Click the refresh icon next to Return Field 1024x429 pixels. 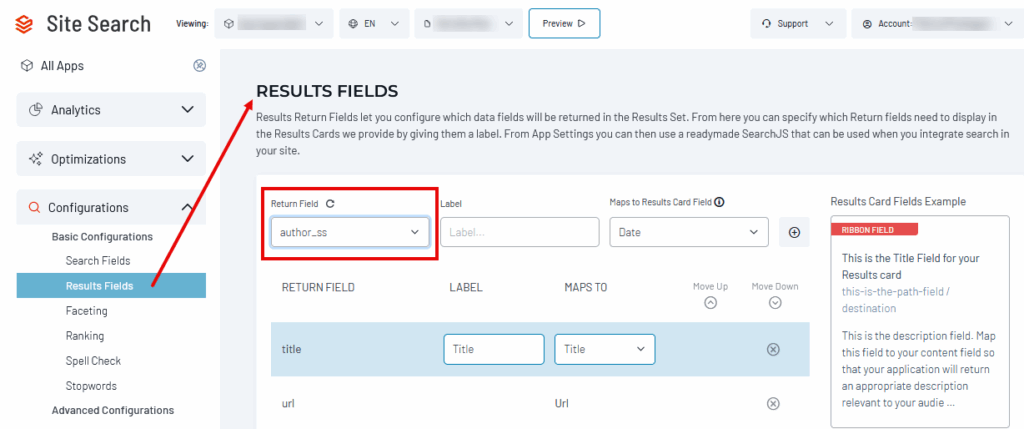tap(330, 204)
